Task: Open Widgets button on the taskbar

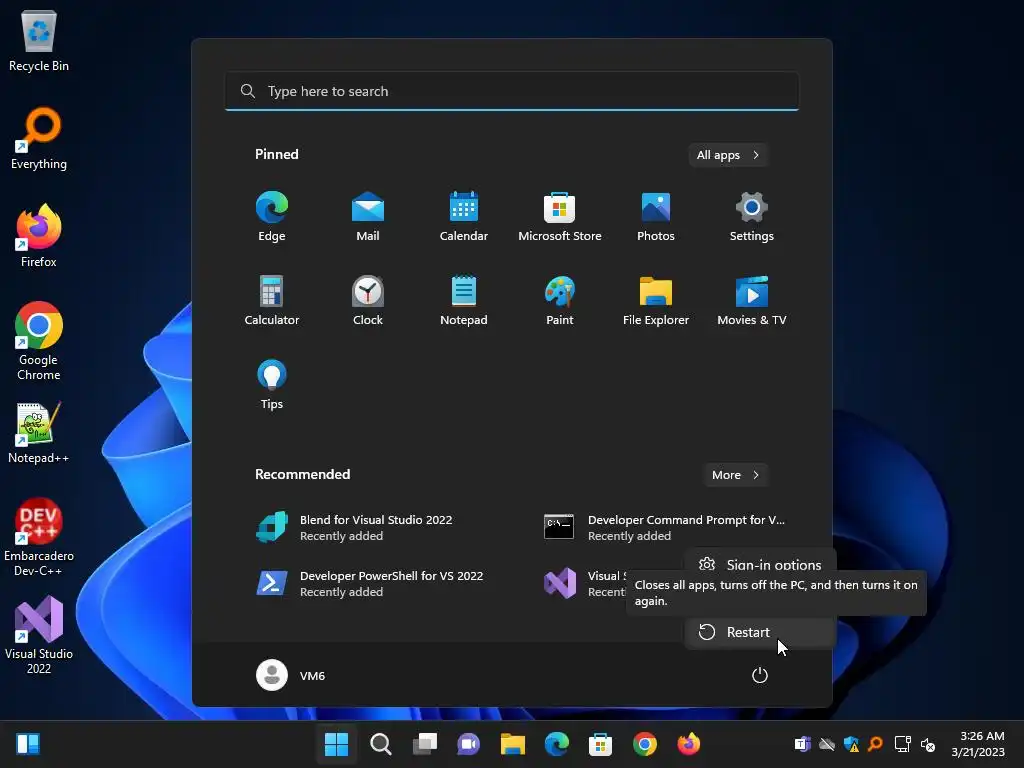Action: (28, 744)
